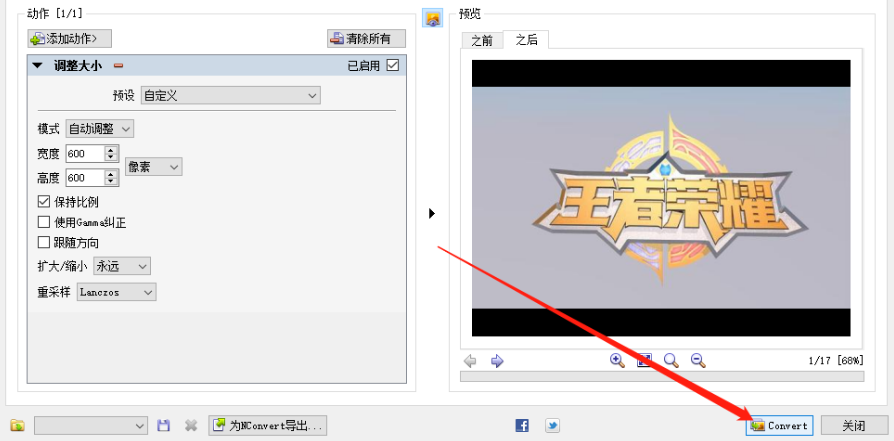Click the fit-to-window icon
The height and width of the screenshot is (441, 894).
644,361
